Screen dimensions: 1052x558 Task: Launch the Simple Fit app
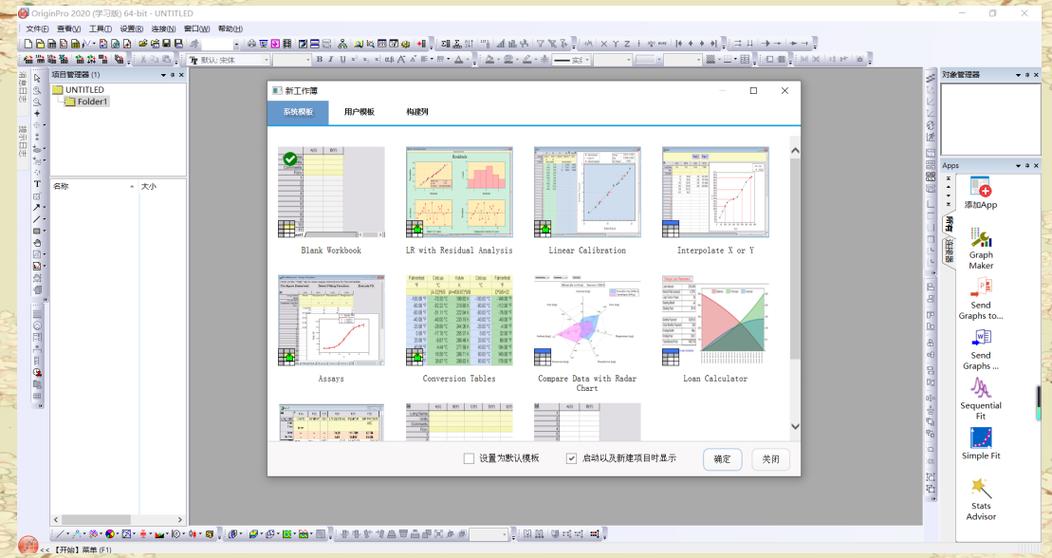point(980,443)
